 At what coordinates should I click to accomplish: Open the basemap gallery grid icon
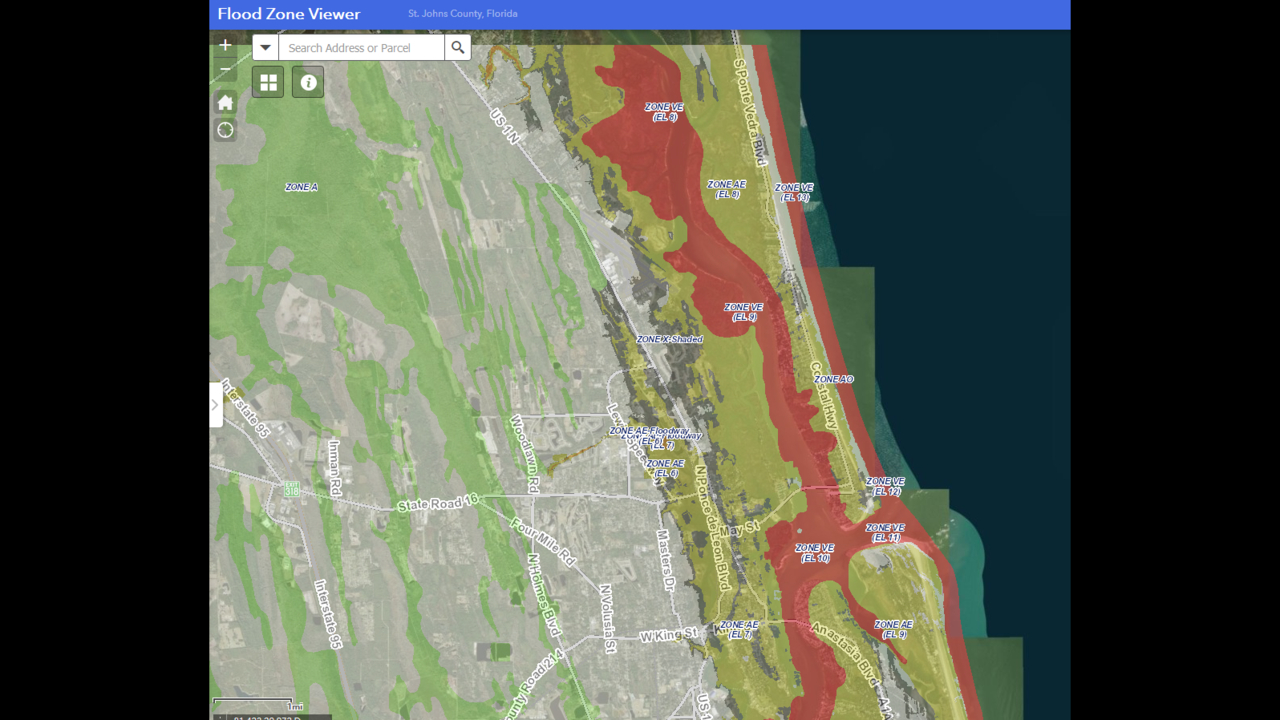click(x=268, y=82)
